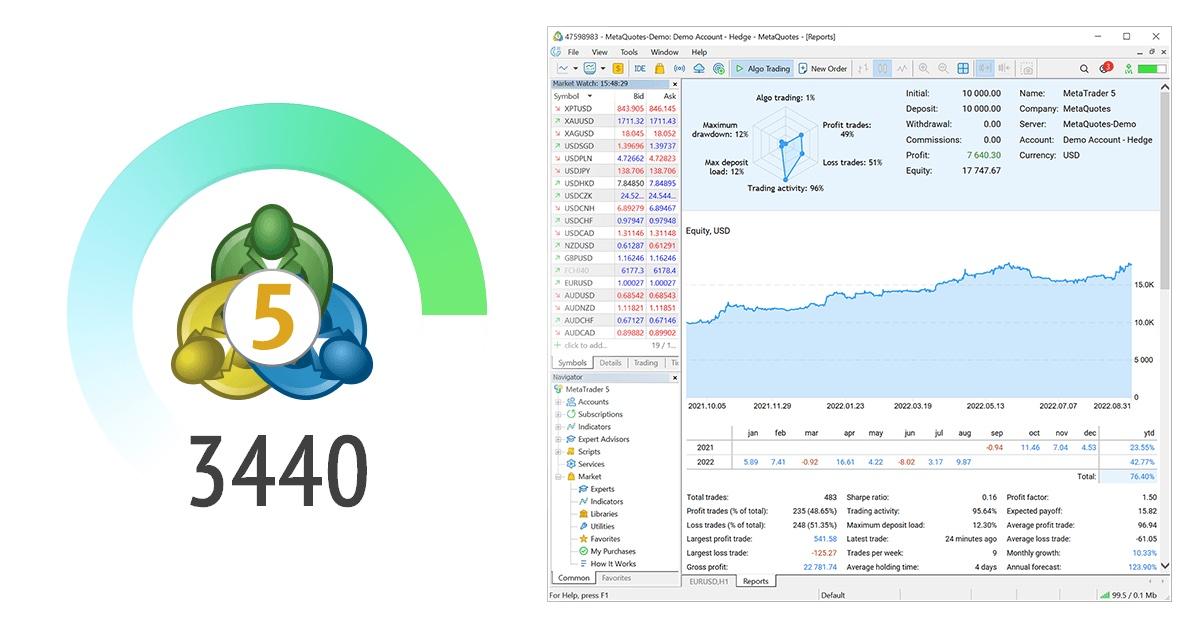
Task: Click the reports vertical scrollbar down arrow
Action: [x=1165, y=567]
